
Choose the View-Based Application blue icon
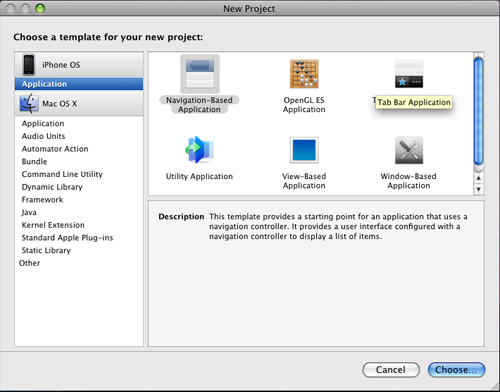click(304, 150)
